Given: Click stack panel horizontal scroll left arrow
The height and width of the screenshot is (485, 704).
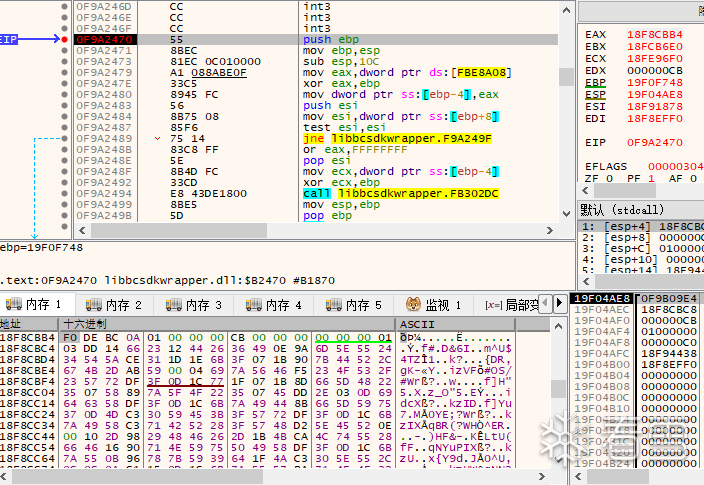Looking at the screenshot, I should (578, 476).
